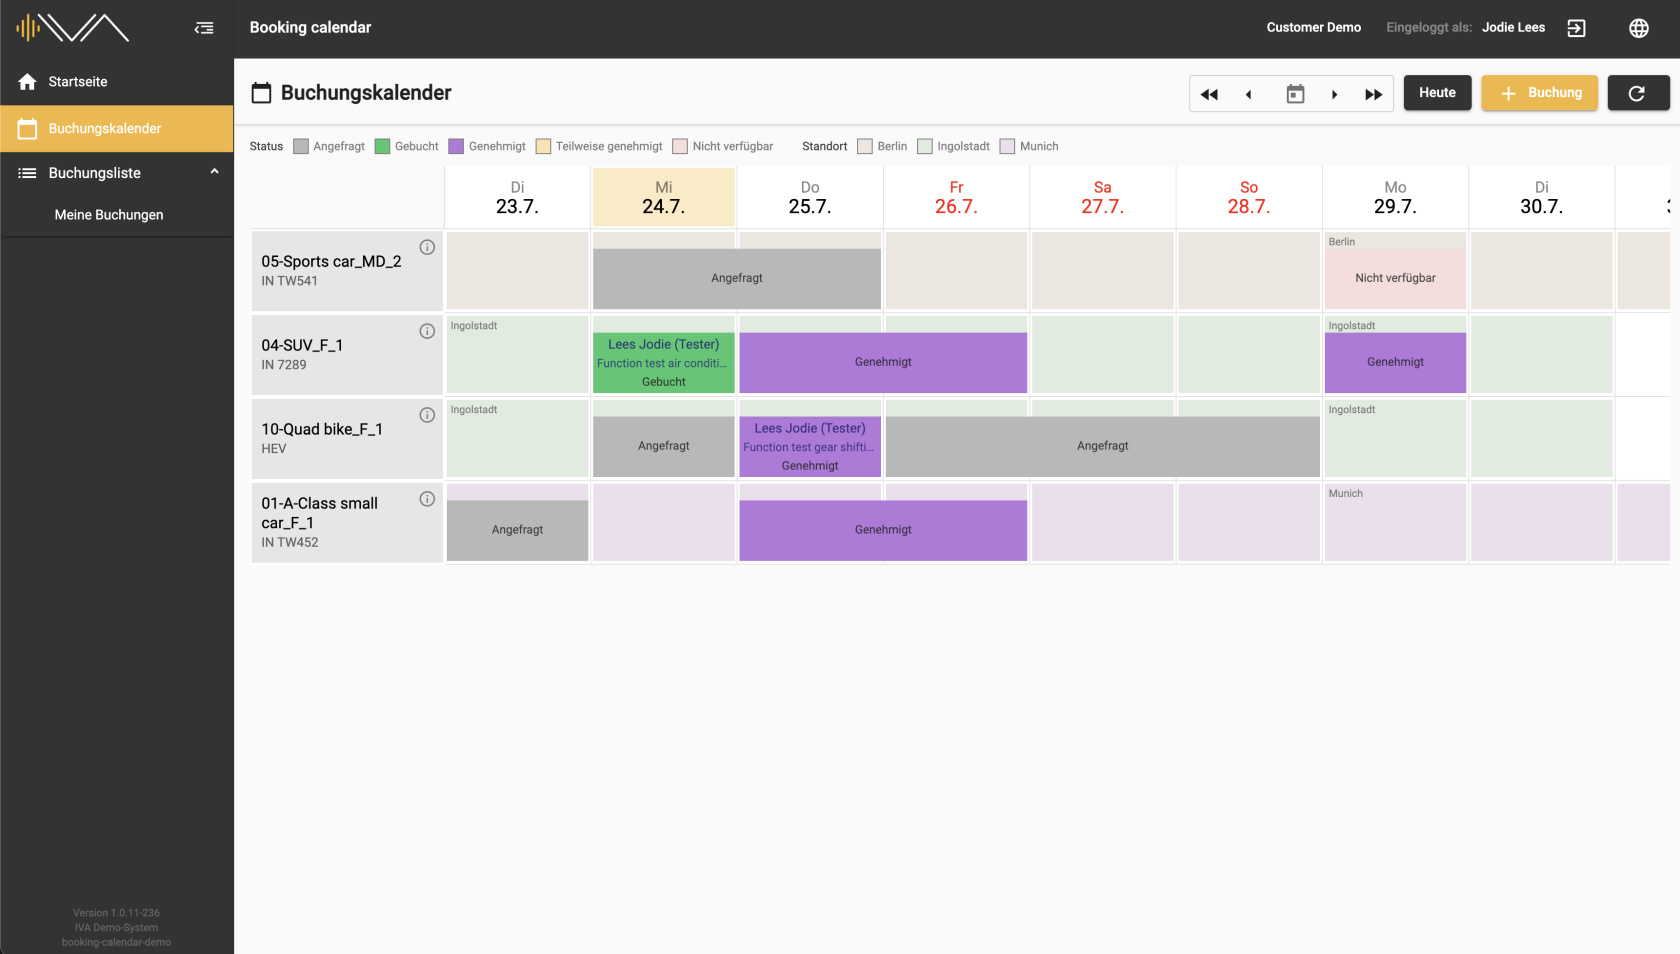
Task: Open Buchungsliste menu item
Action: pos(117,173)
